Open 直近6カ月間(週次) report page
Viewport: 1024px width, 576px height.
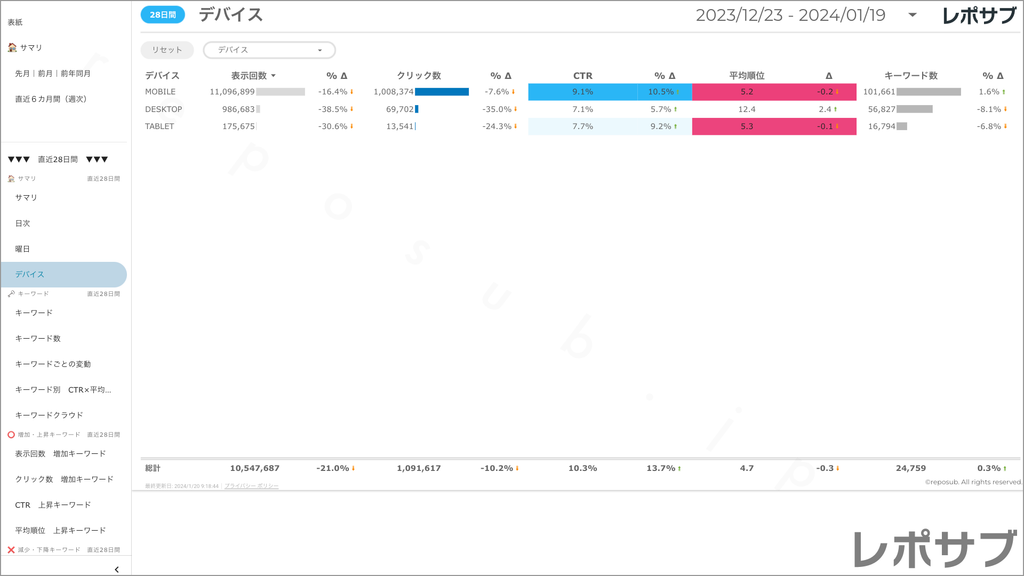click(x=51, y=99)
